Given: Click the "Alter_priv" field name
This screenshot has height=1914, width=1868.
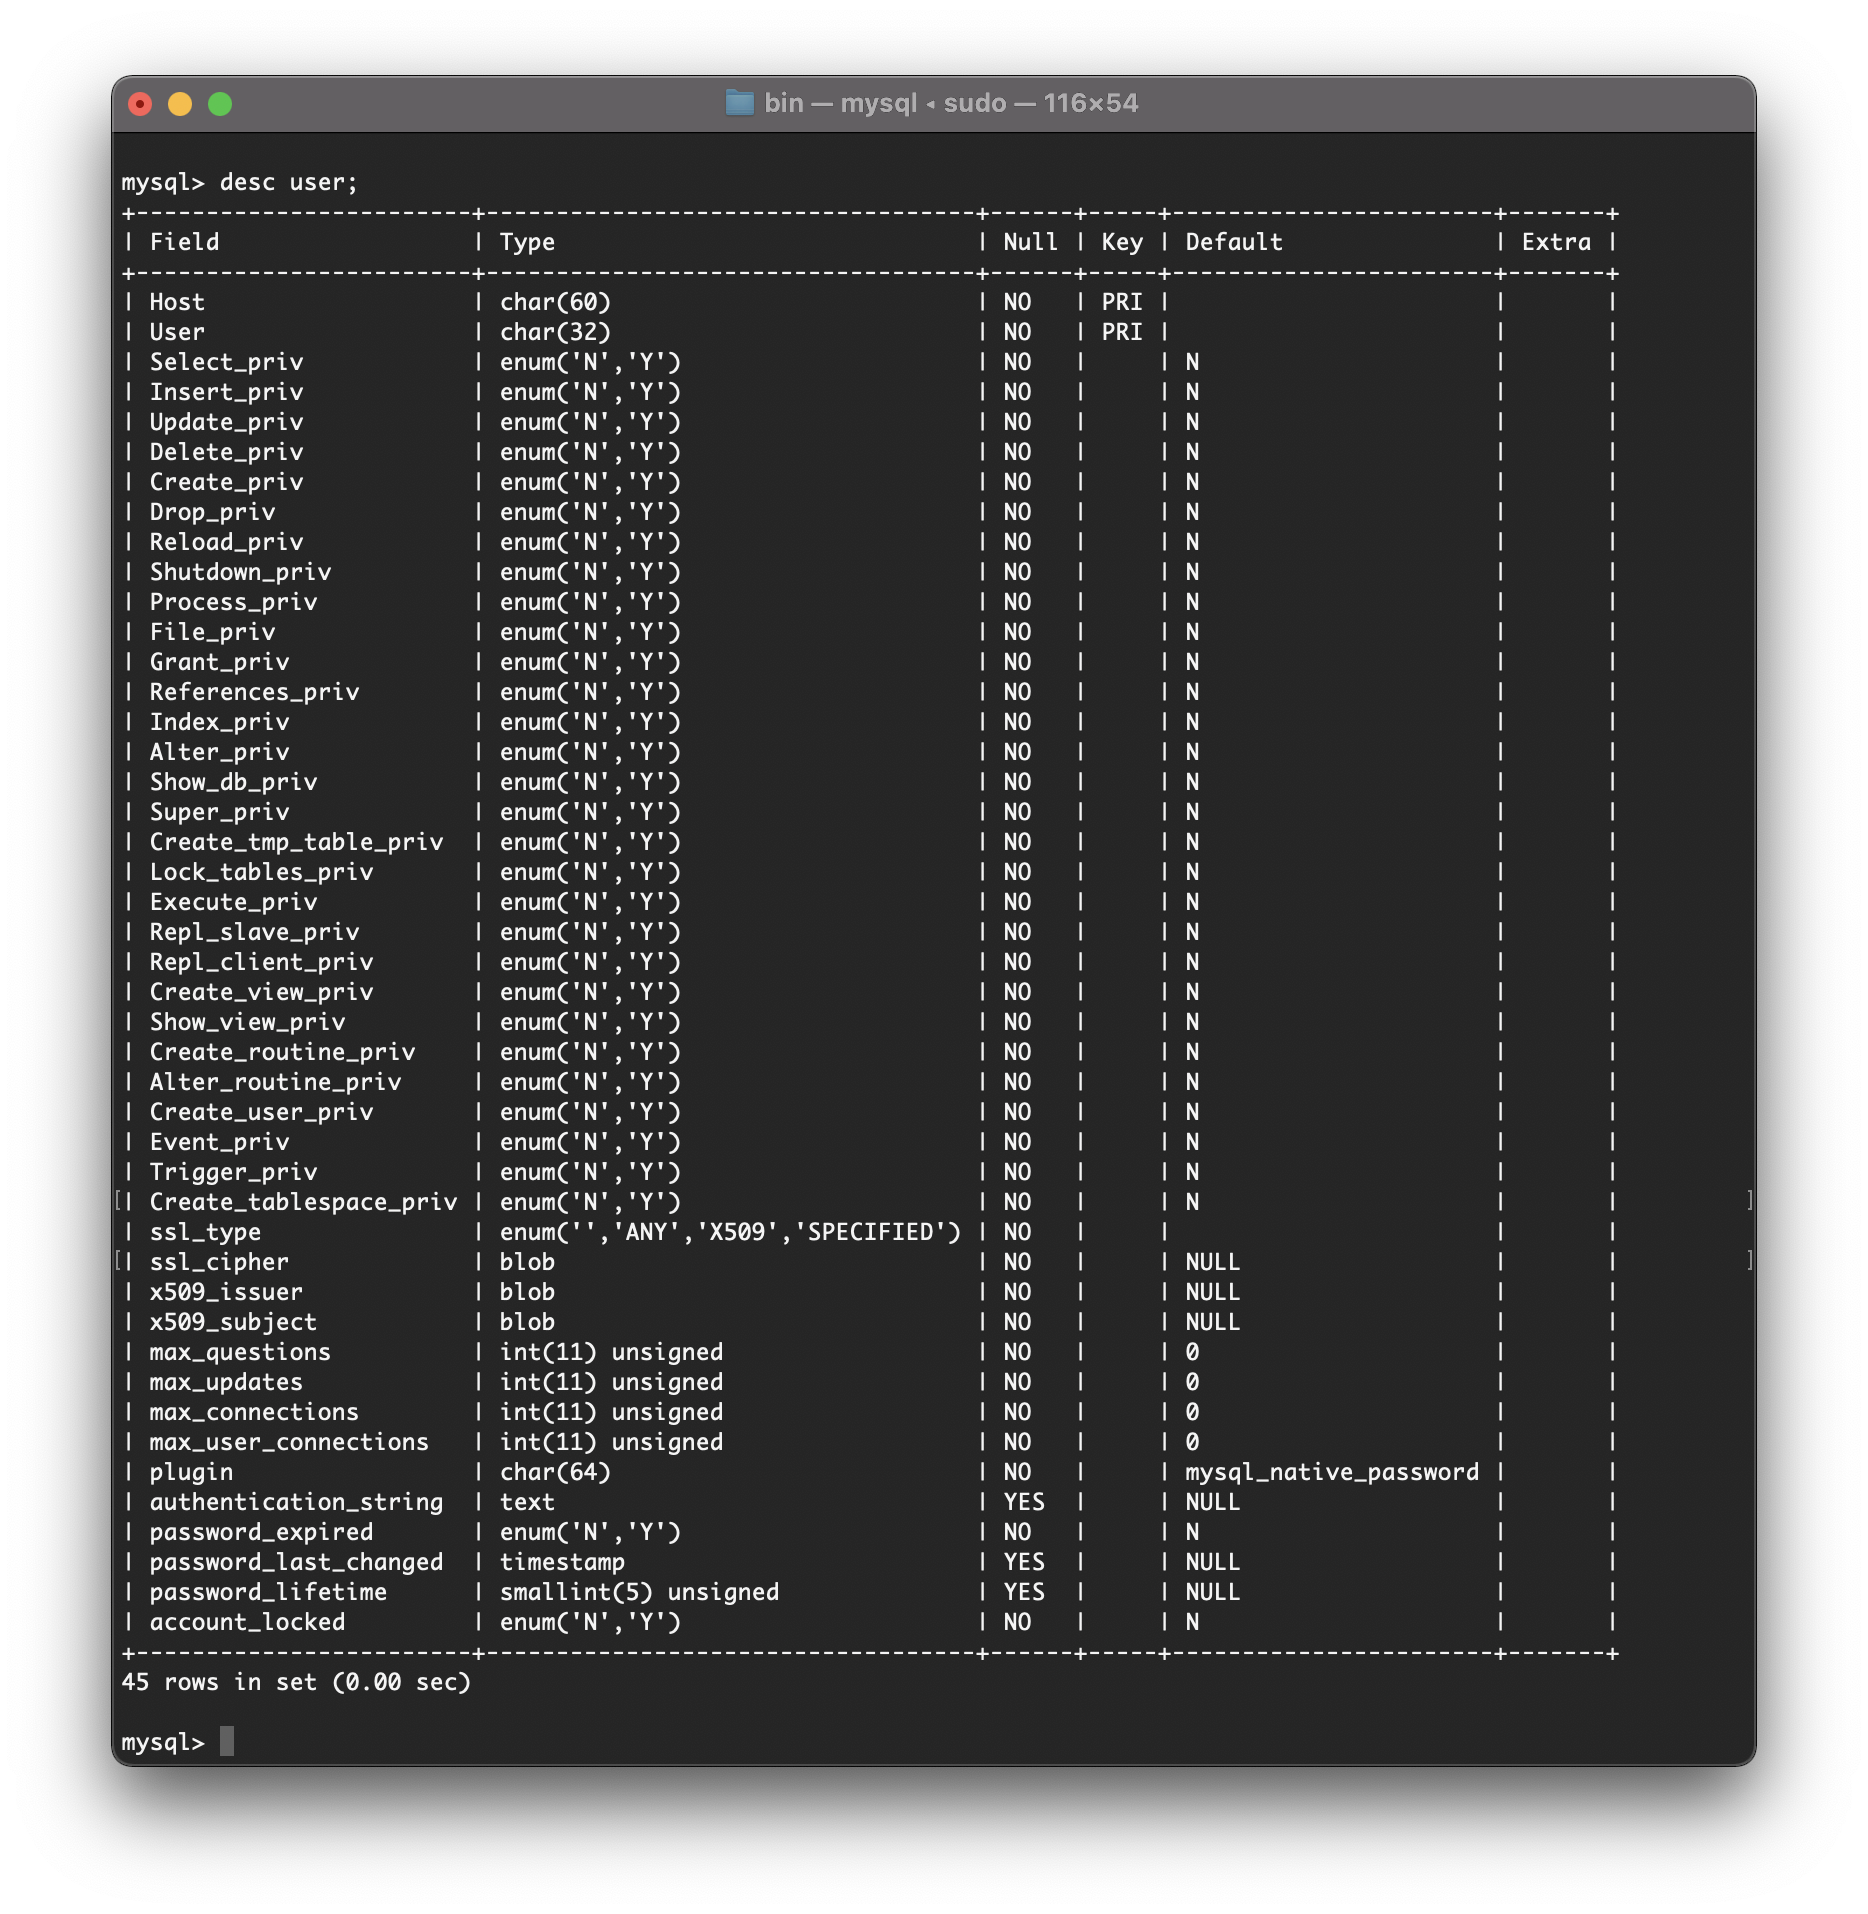Looking at the screenshot, I should coord(220,752).
